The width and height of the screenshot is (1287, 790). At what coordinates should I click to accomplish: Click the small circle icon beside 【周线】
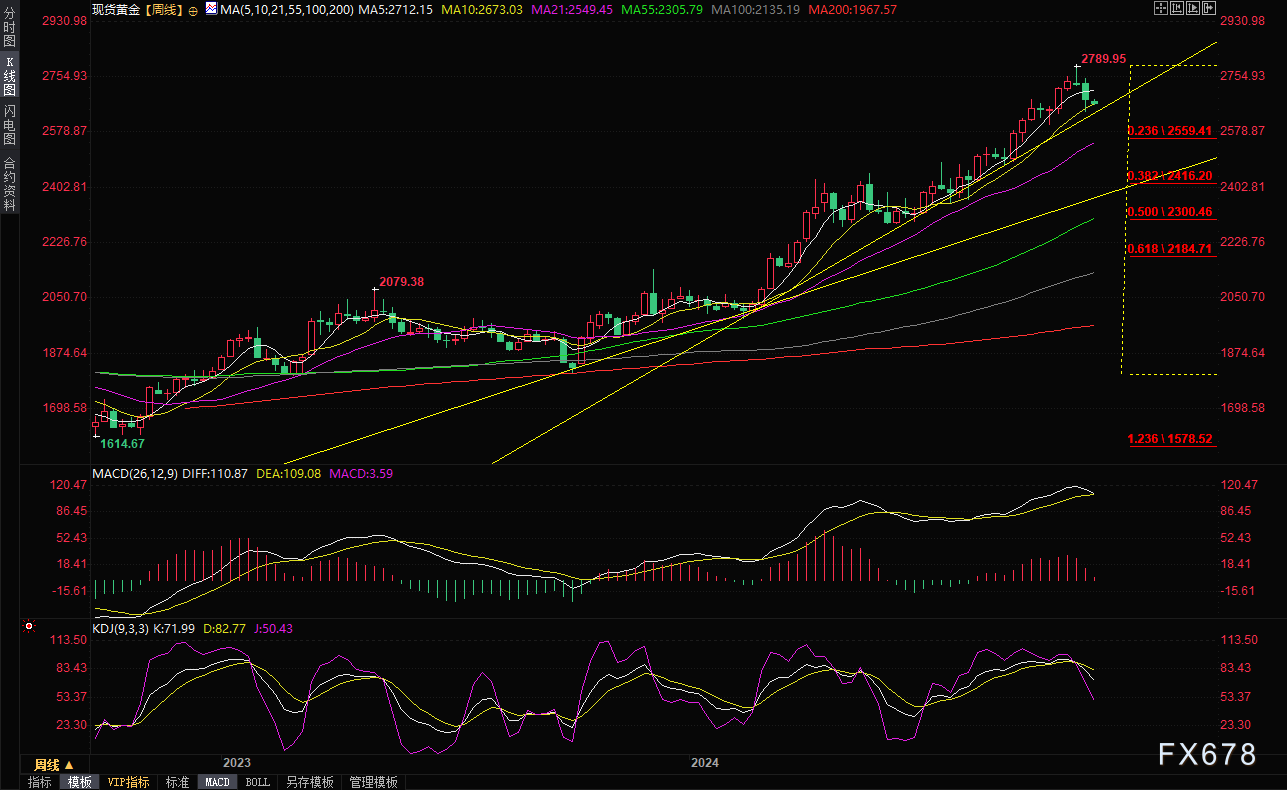[x=193, y=10]
